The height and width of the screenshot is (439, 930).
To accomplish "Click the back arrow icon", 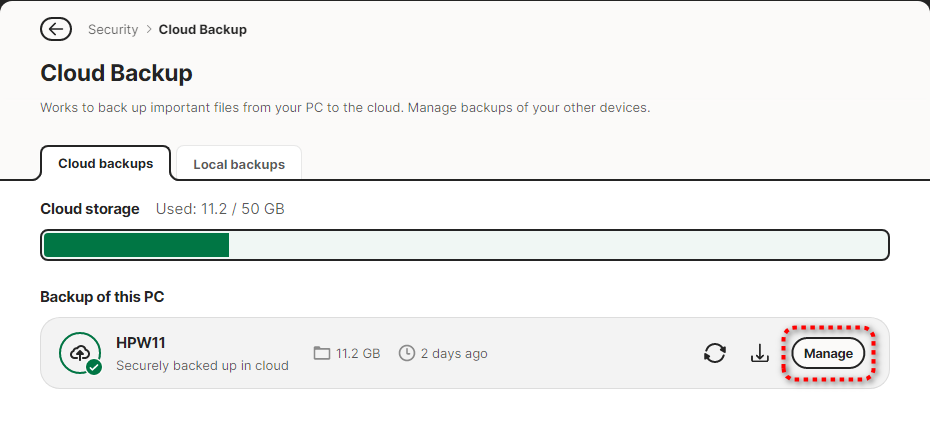I will [x=56, y=29].
